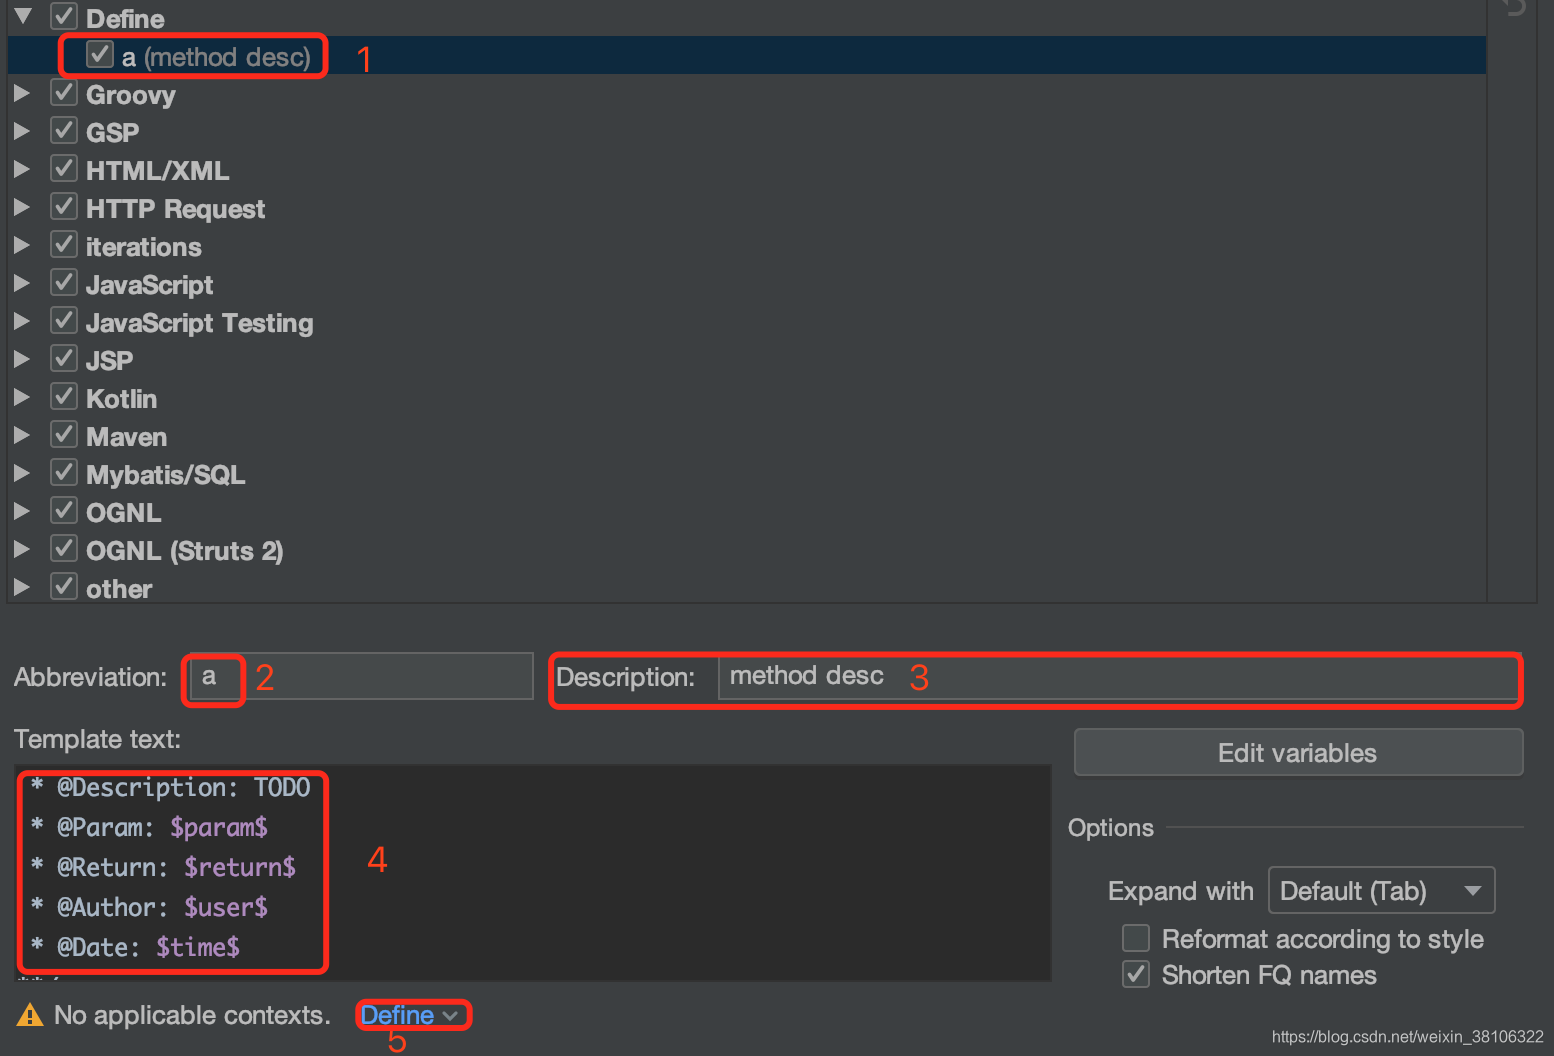Toggle the Maven checkbox
The height and width of the screenshot is (1056, 1554).
64,435
